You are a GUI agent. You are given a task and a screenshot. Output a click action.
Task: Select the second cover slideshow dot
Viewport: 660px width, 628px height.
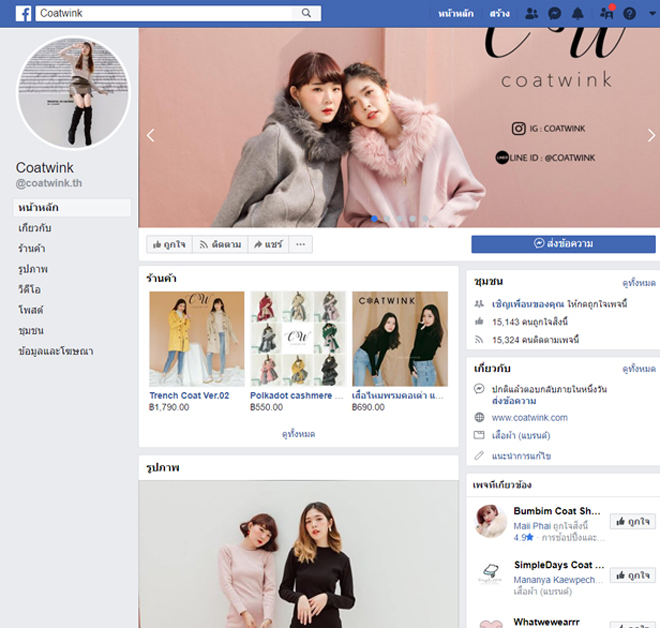(387, 218)
